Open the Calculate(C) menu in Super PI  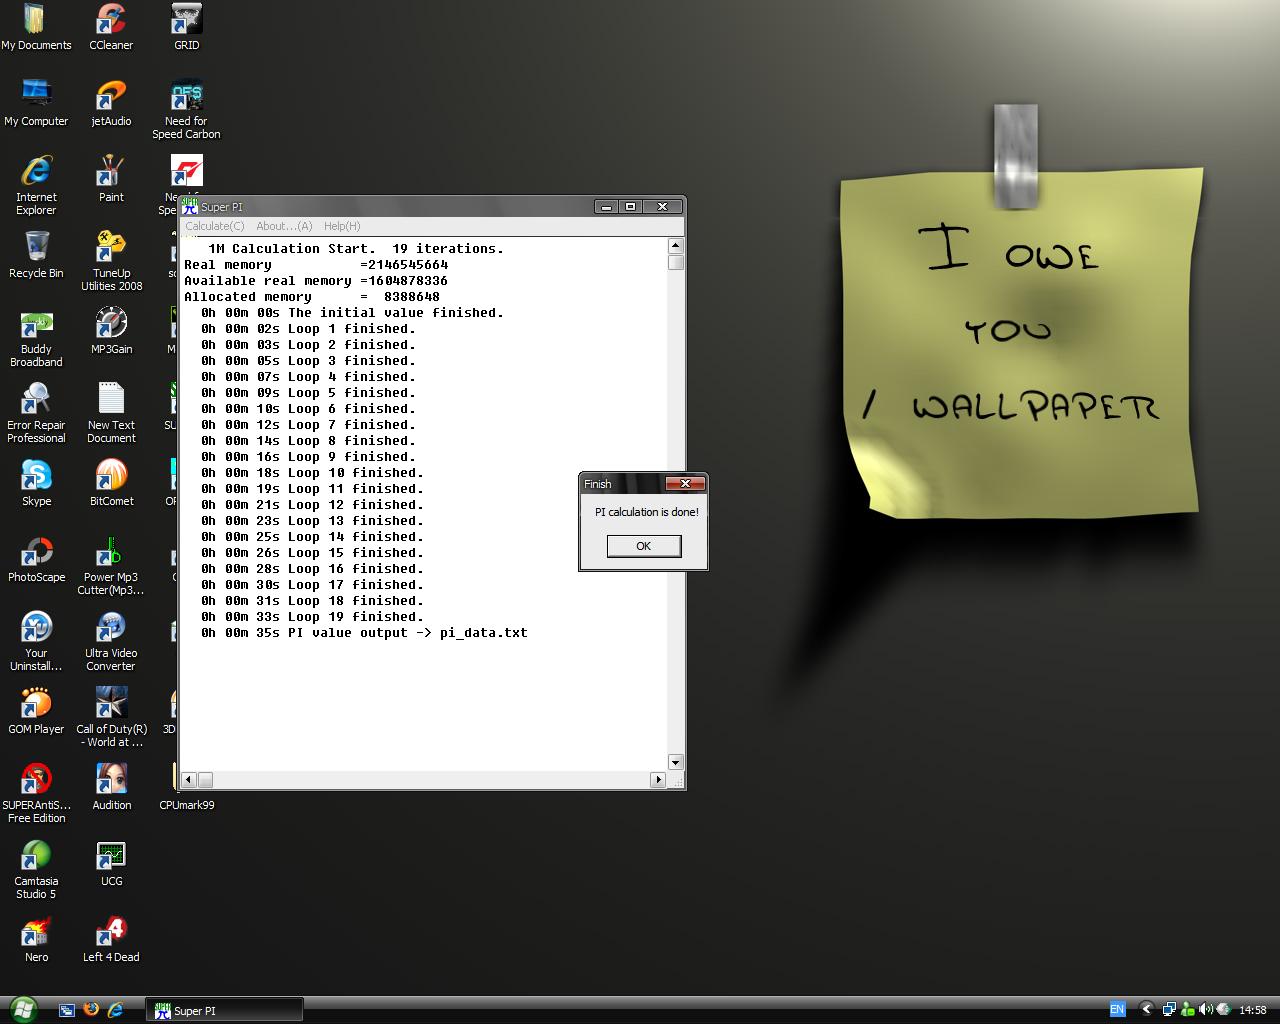point(214,226)
